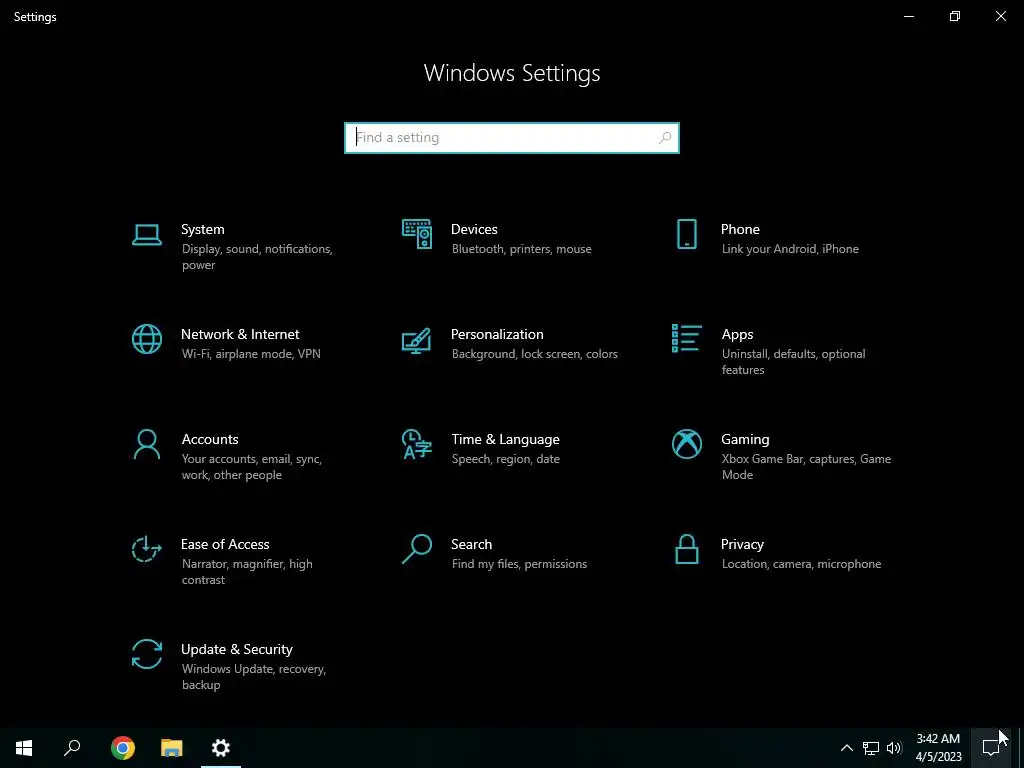Viewport: 1024px width, 768px height.
Task: Click the Accounts person icon
Action: point(146,444)
